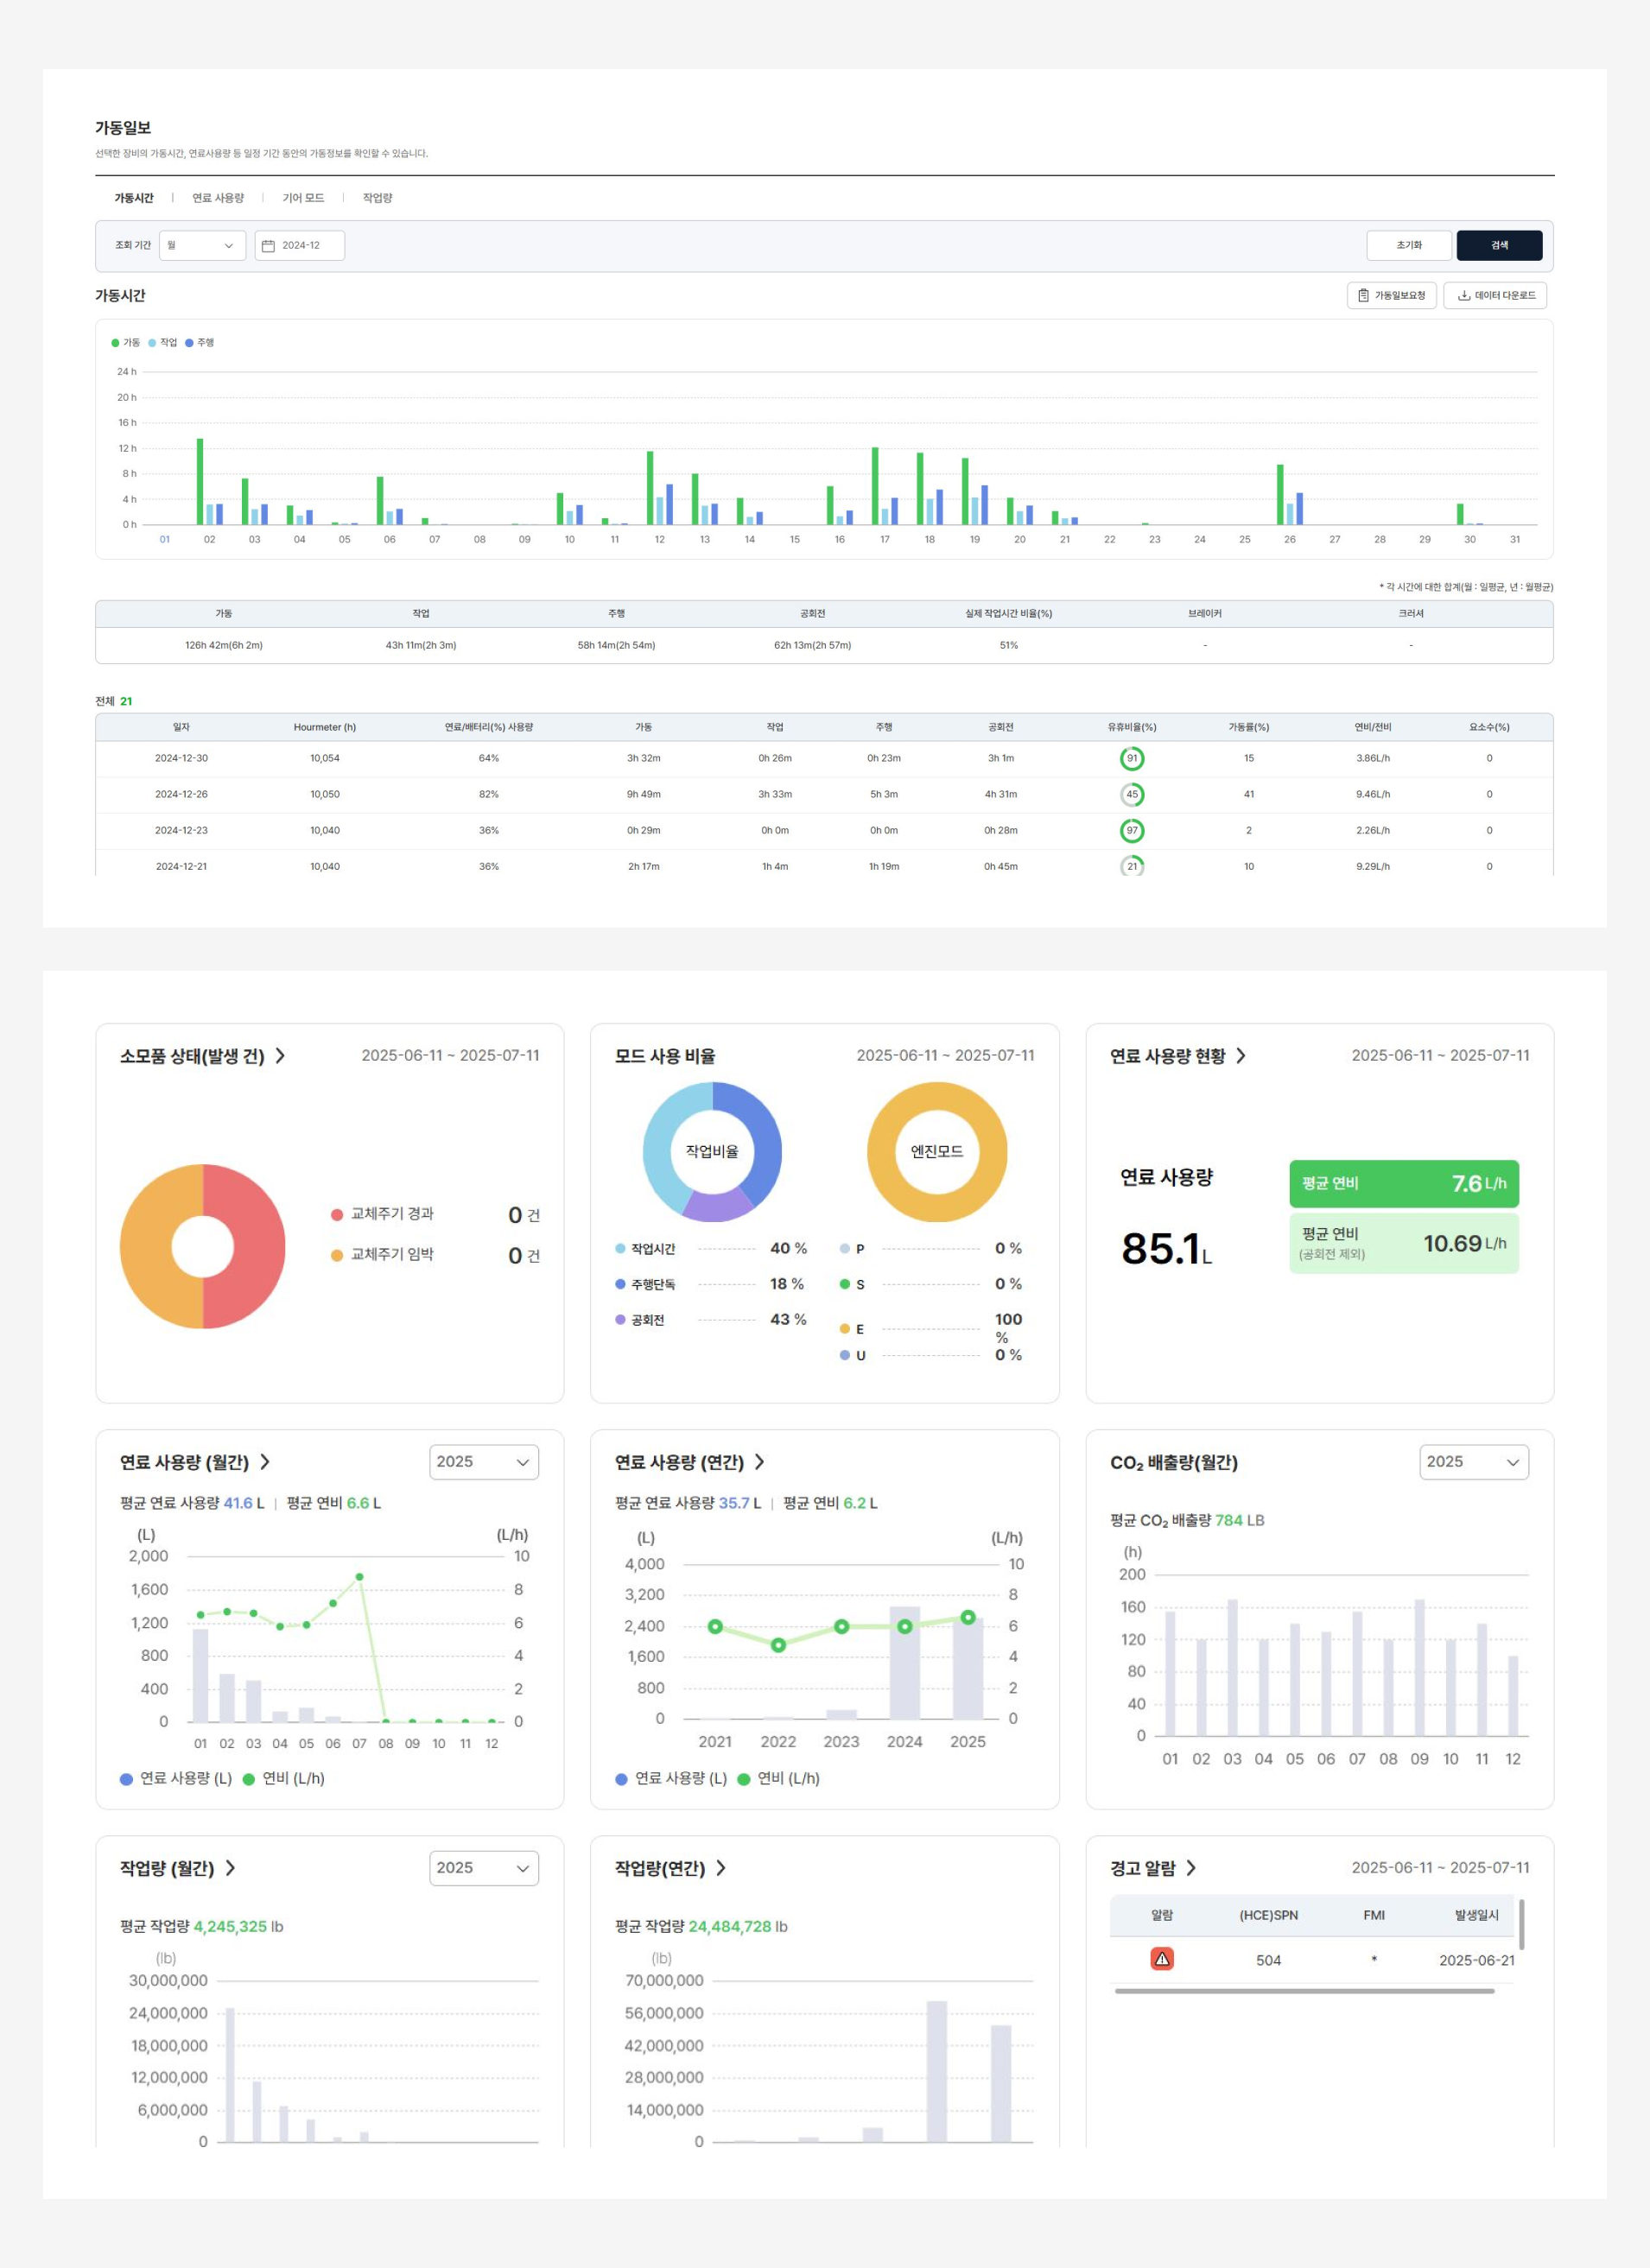
Task: Switch to the 연료 사용량 tab
Action: click(218, 198)
